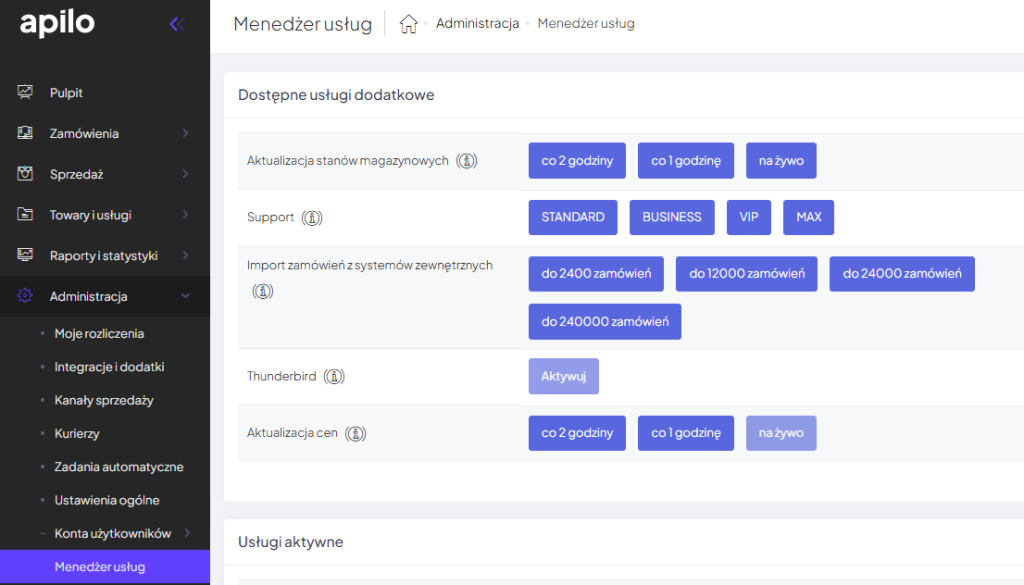Open Integracje i dodatki page
The image size is (1024, 585).
(109, 367)
